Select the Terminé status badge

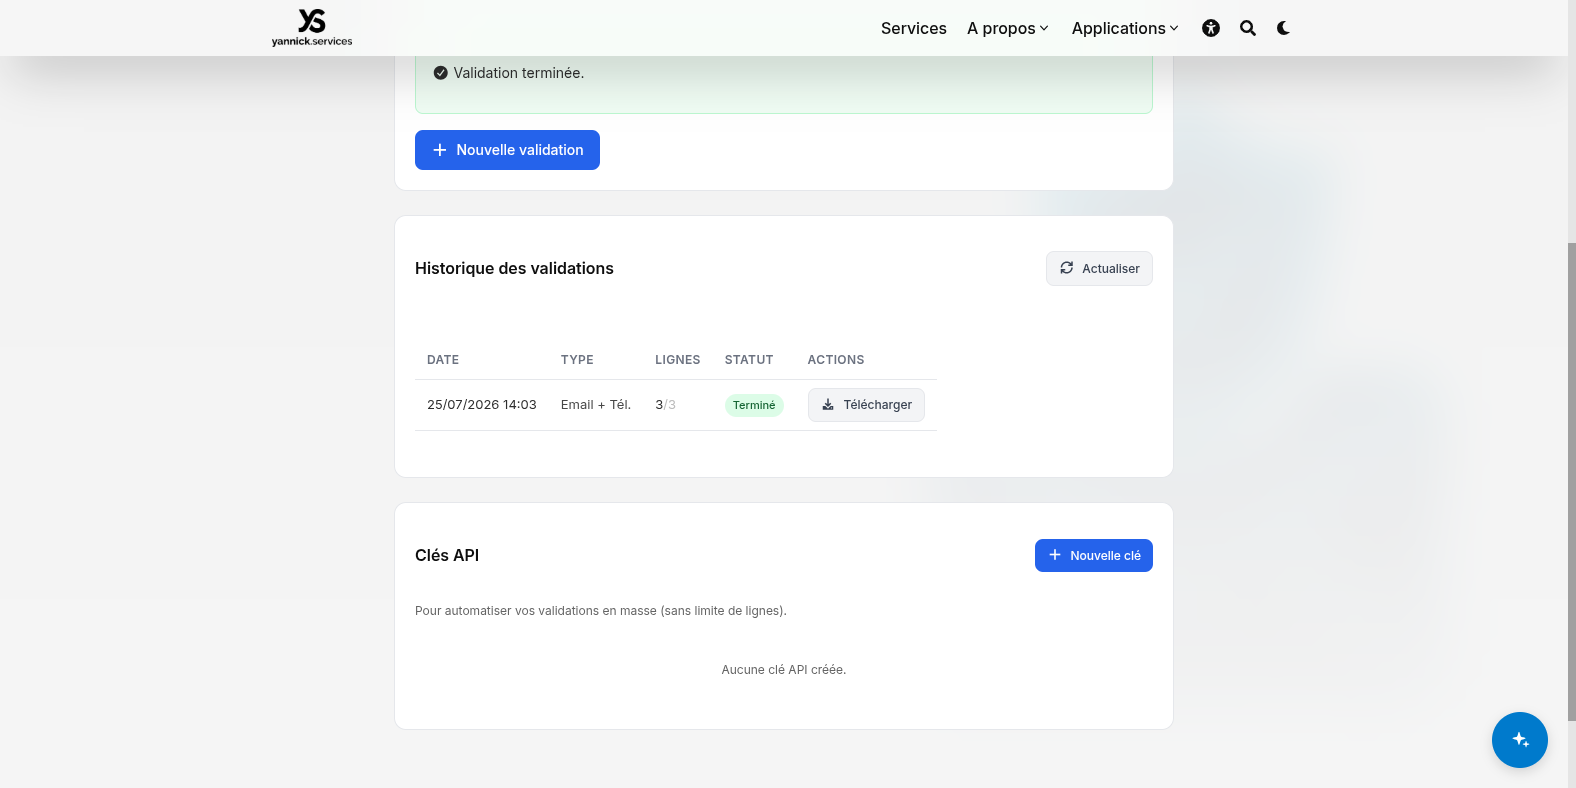(x=754, y=405)
